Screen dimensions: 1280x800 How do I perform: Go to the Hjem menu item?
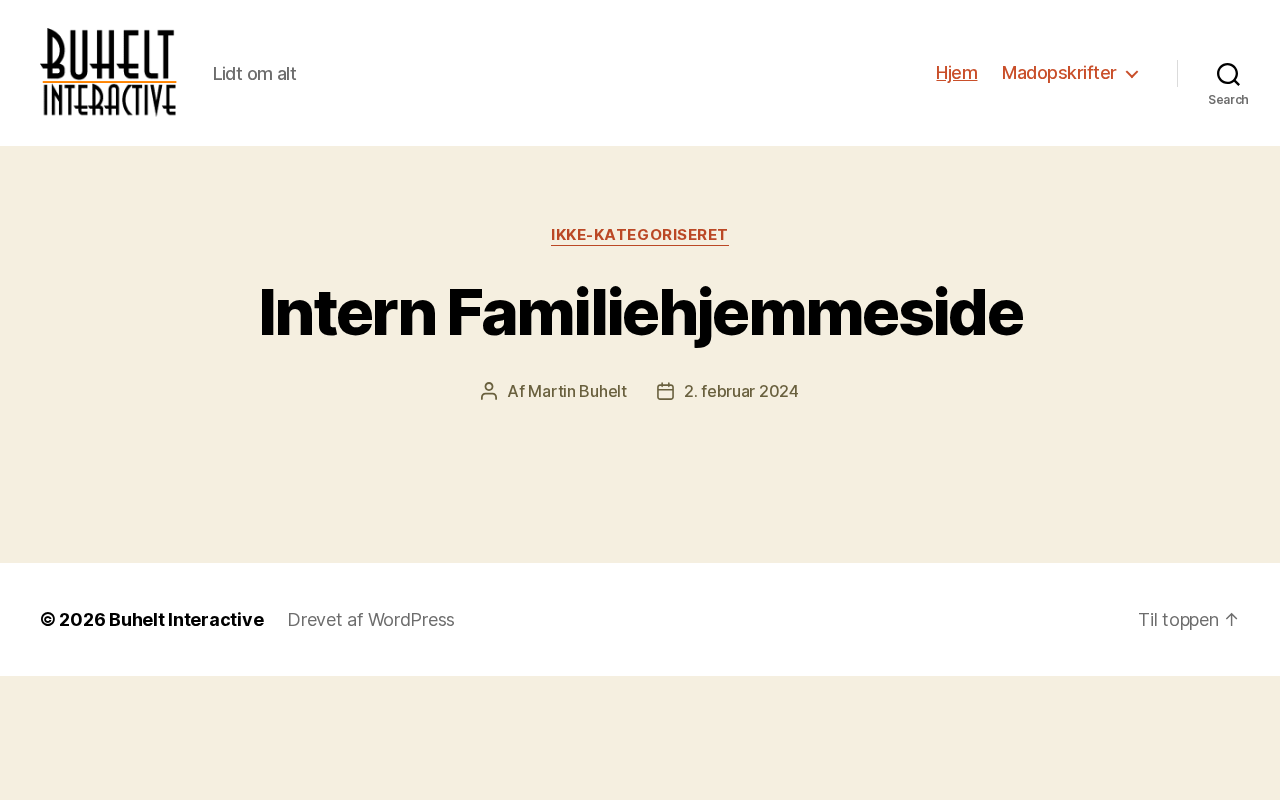pyautogui.click(x=956, y=73)
